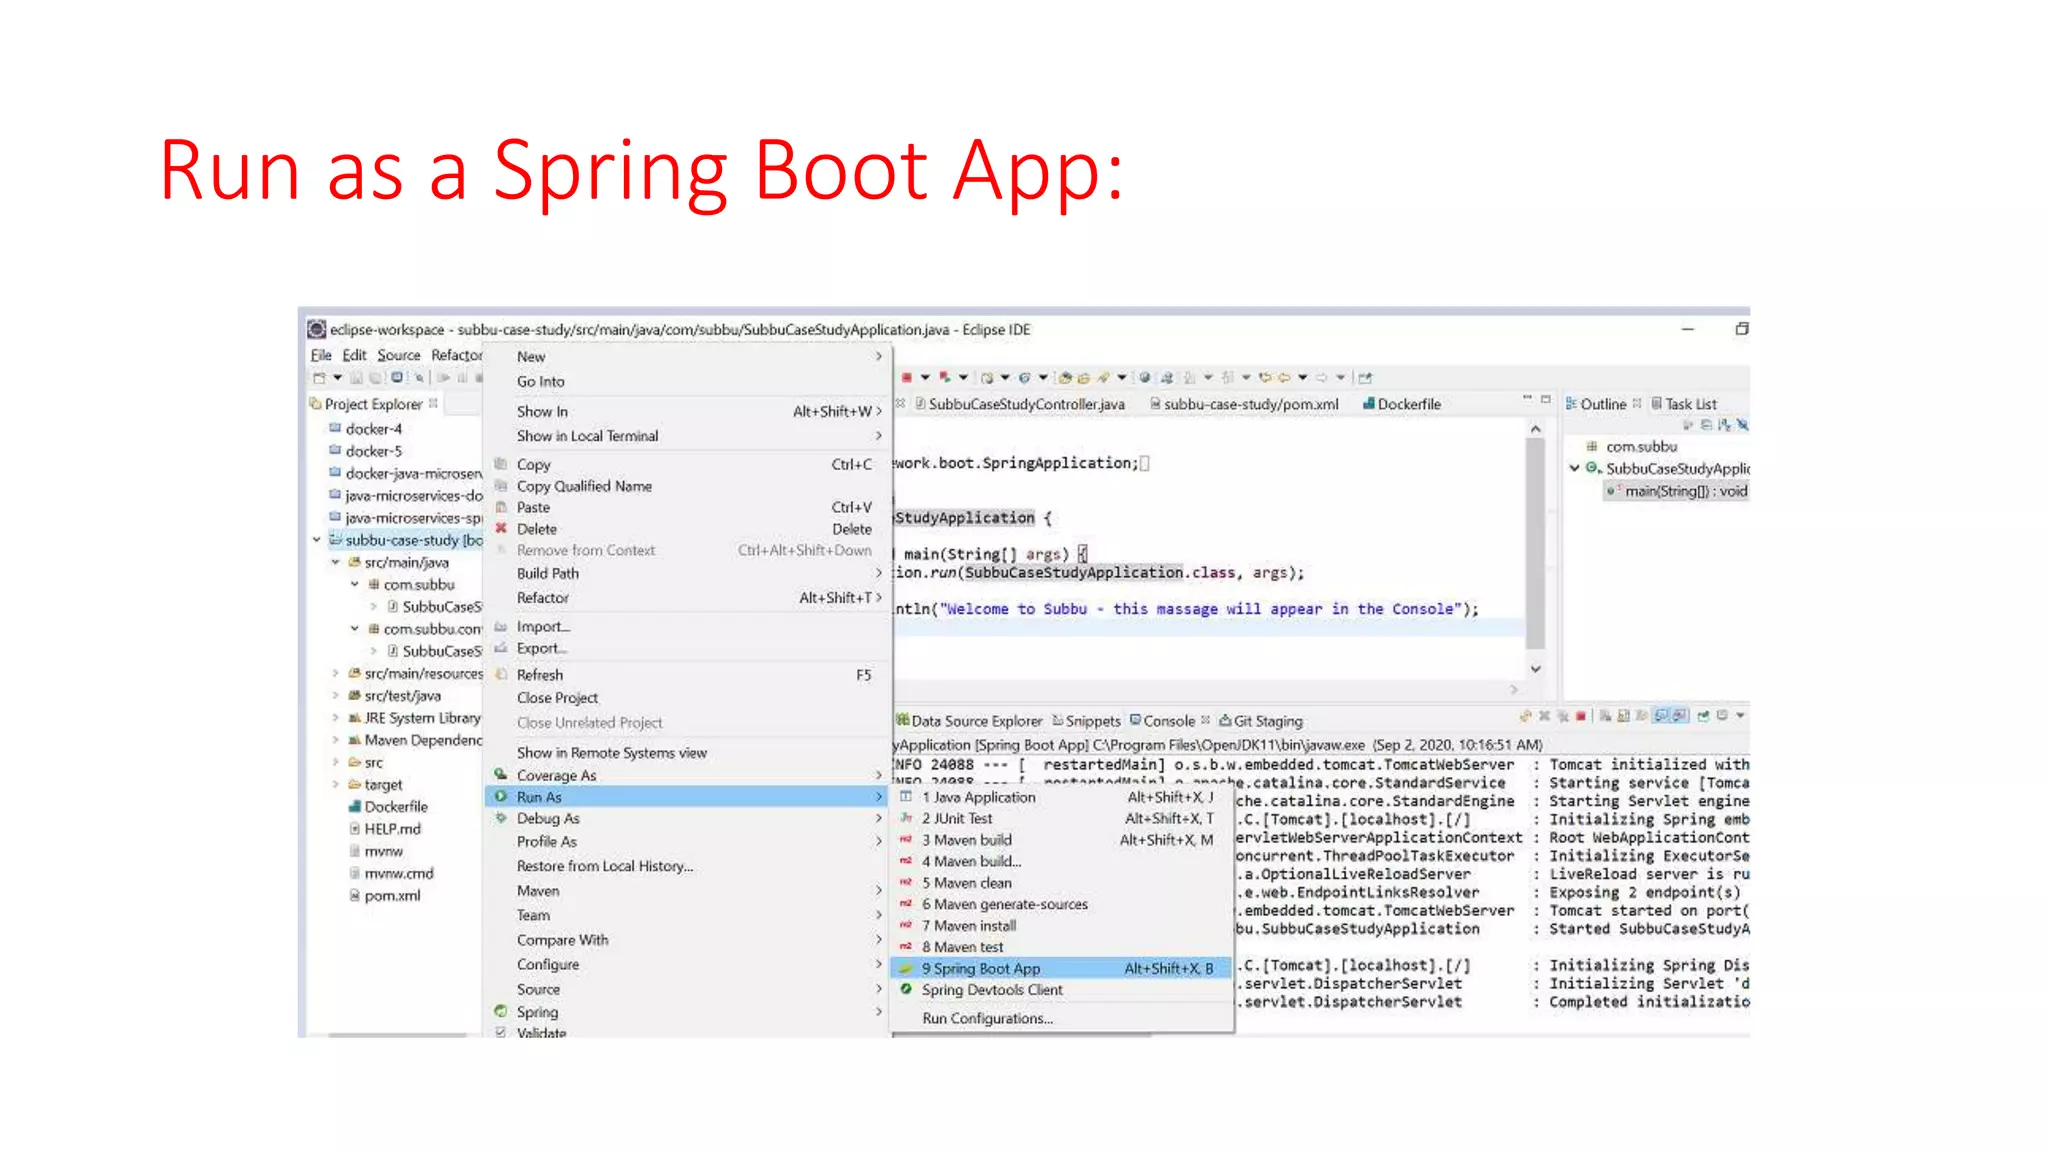
Task: Open Console view menu dropdown arrow
Action: click(x=1740, y=716)
